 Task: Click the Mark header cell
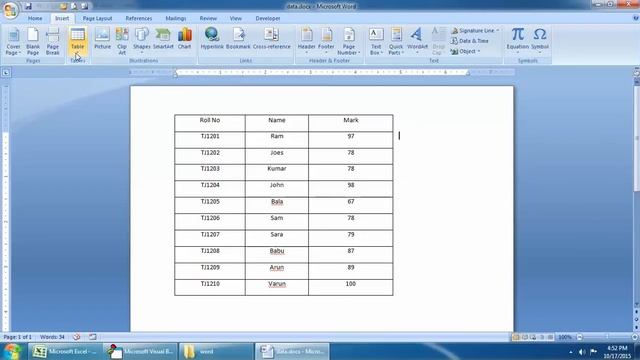[x=351, y=123]
